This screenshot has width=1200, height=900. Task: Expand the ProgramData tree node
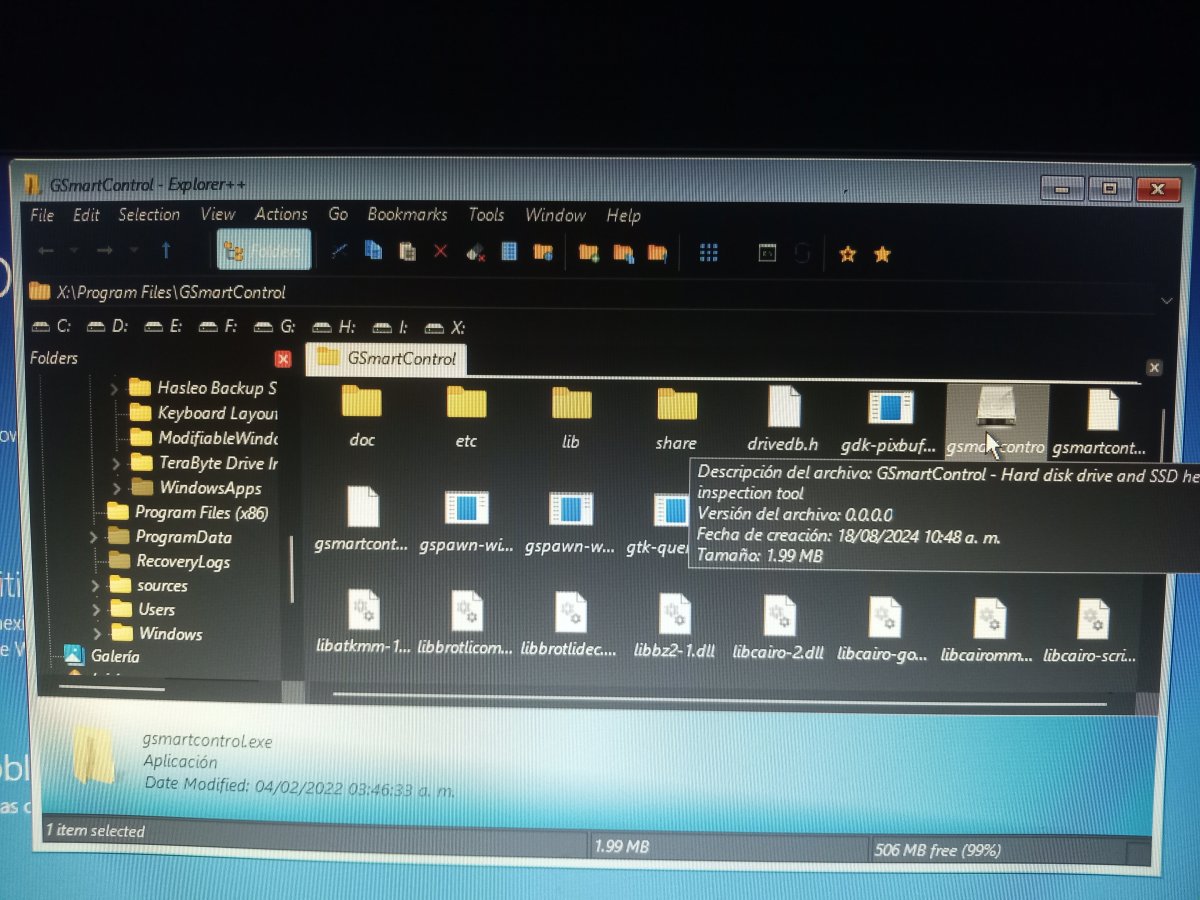tap(93, 537)
